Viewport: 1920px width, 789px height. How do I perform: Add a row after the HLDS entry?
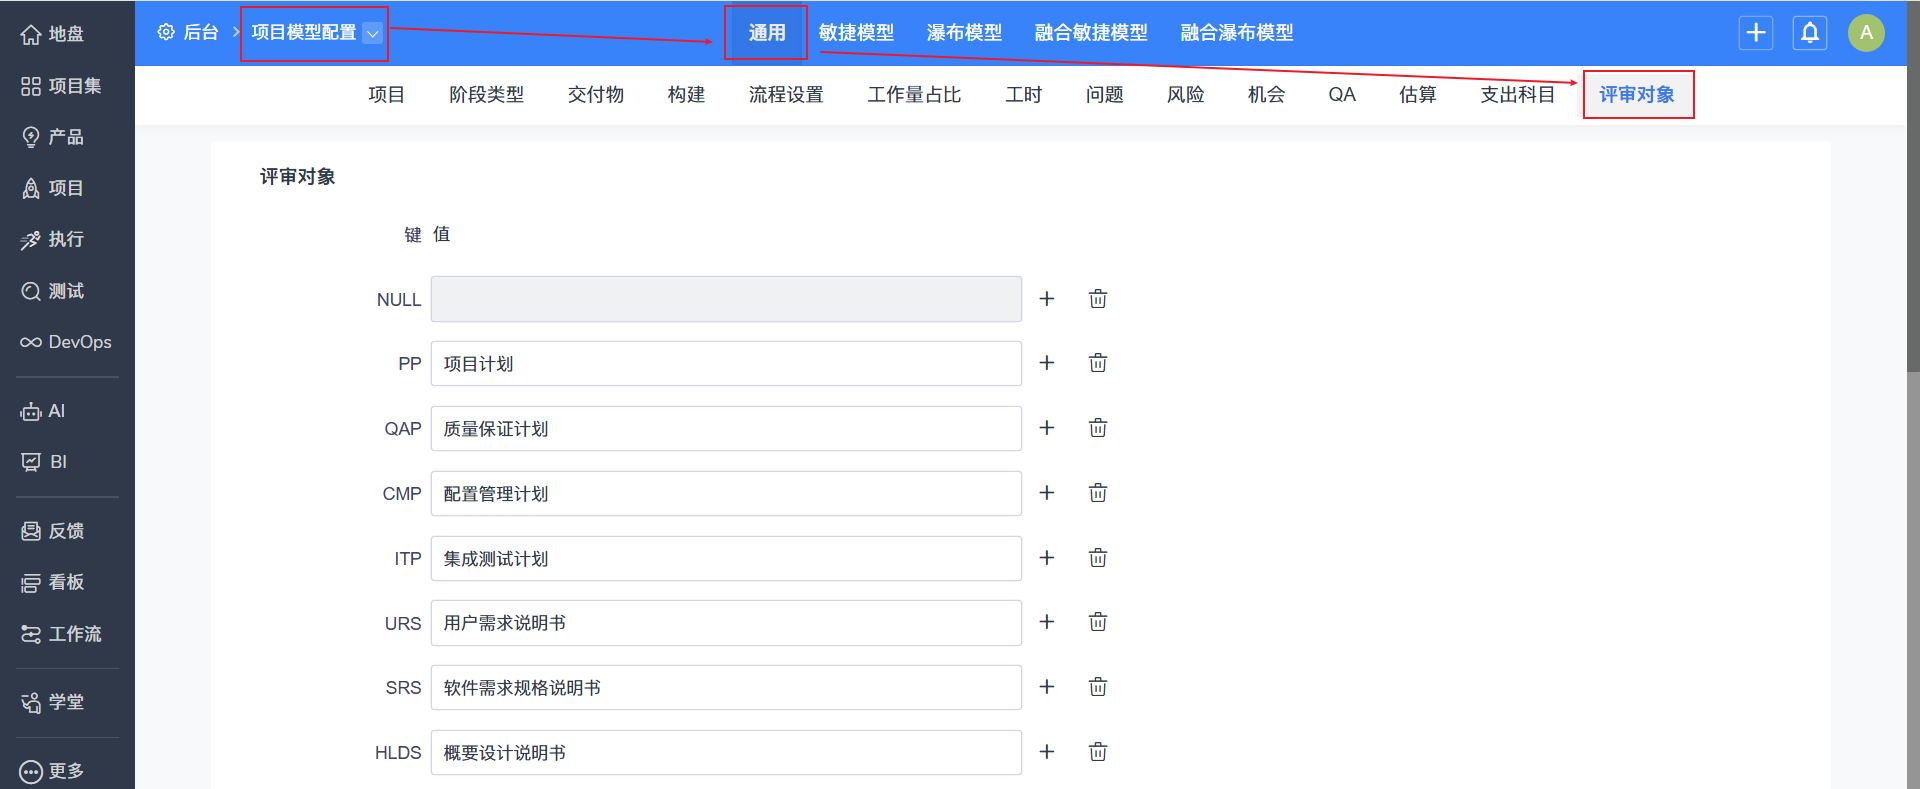pos(1047,752)
